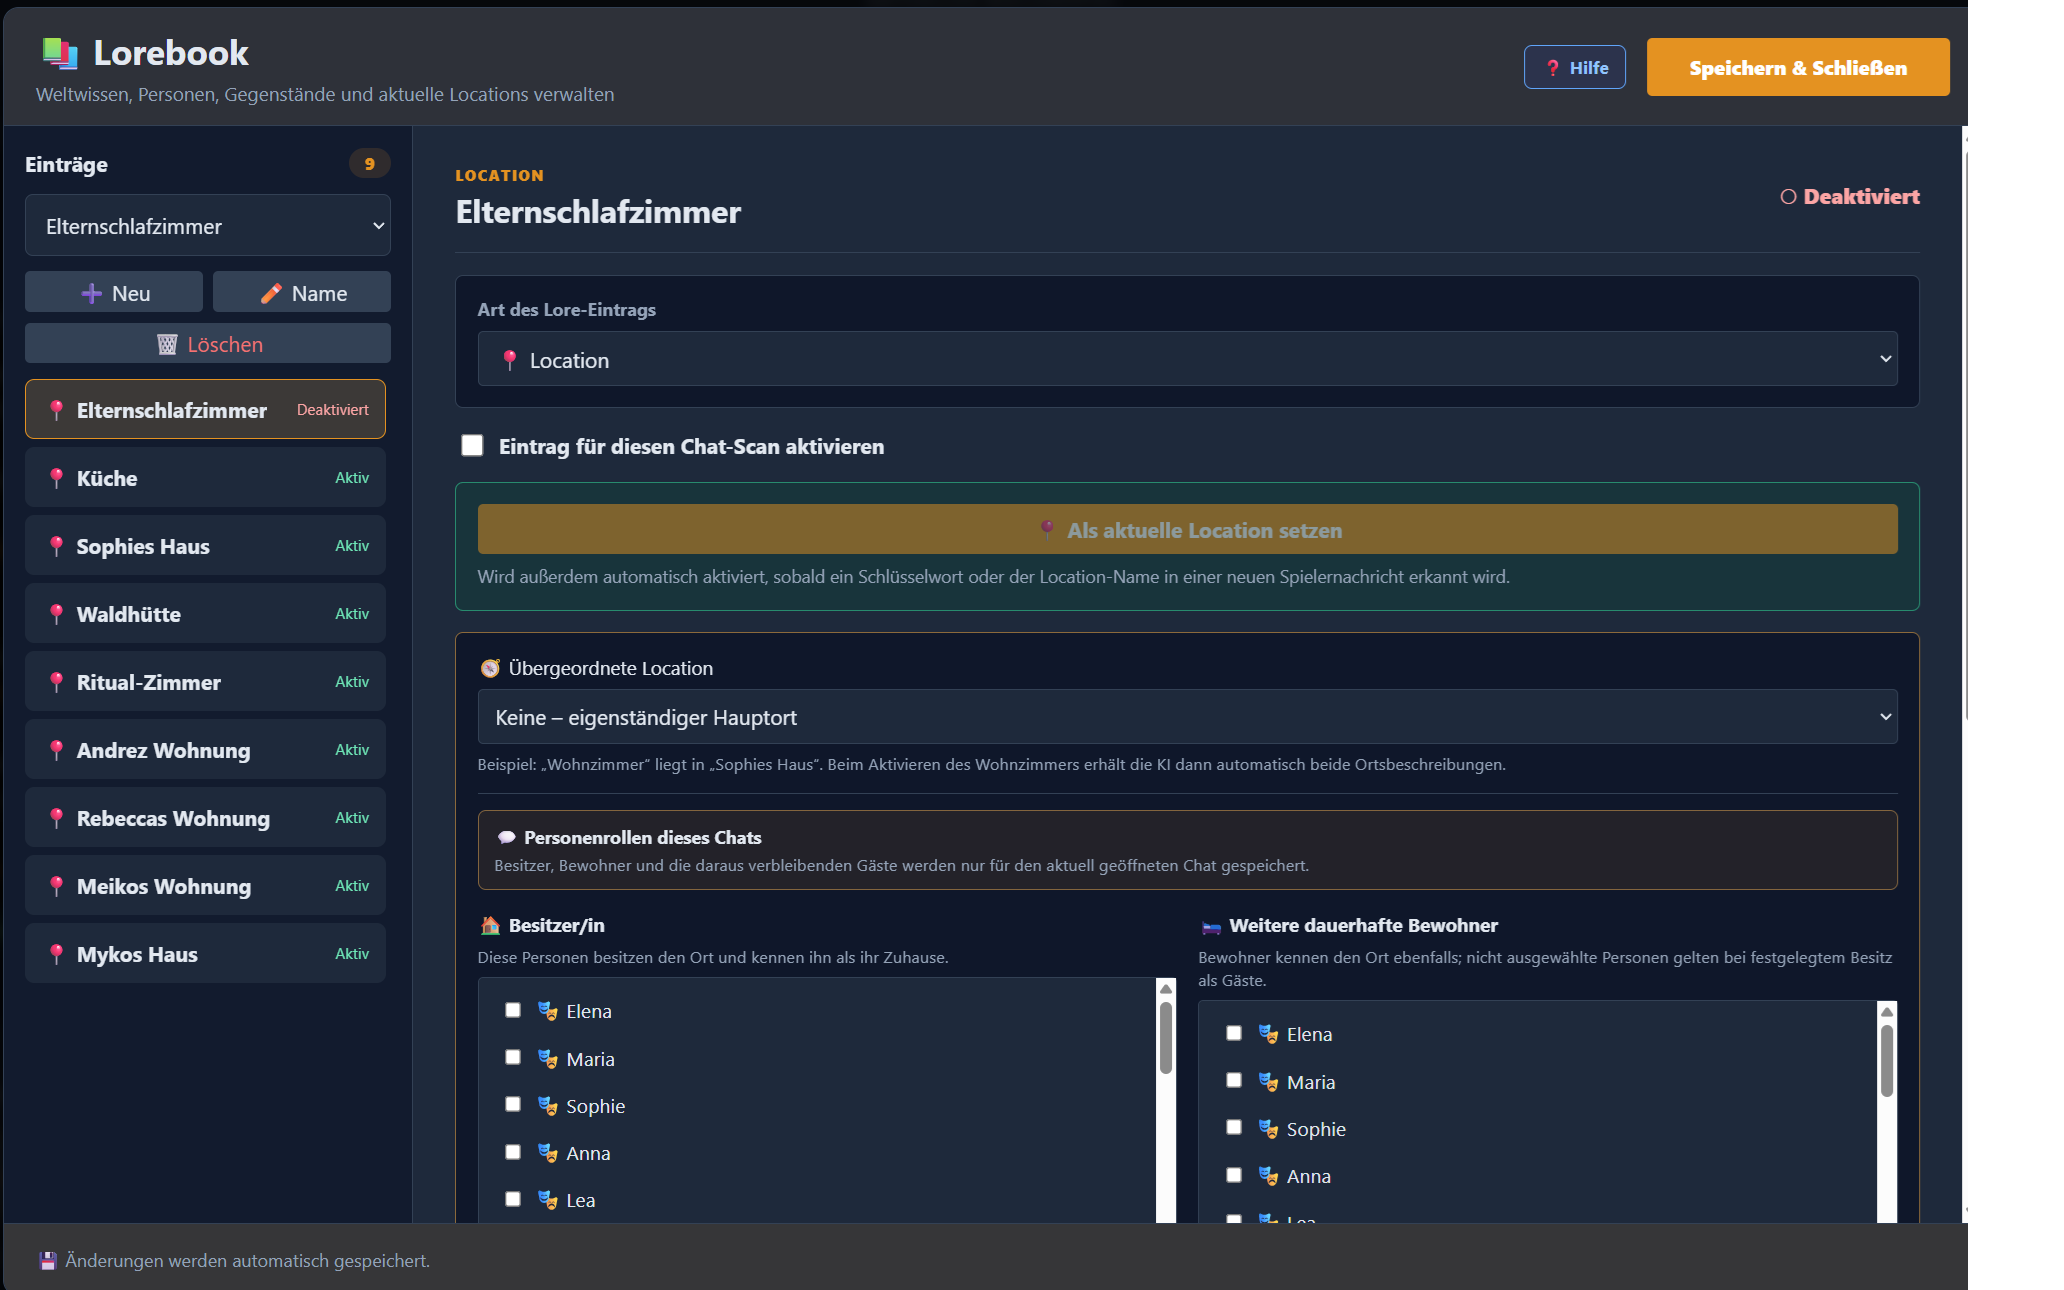Click the mask icon beside Elena under Besitzer/in
The image size is (2064, 1290).
(548, 1011)
